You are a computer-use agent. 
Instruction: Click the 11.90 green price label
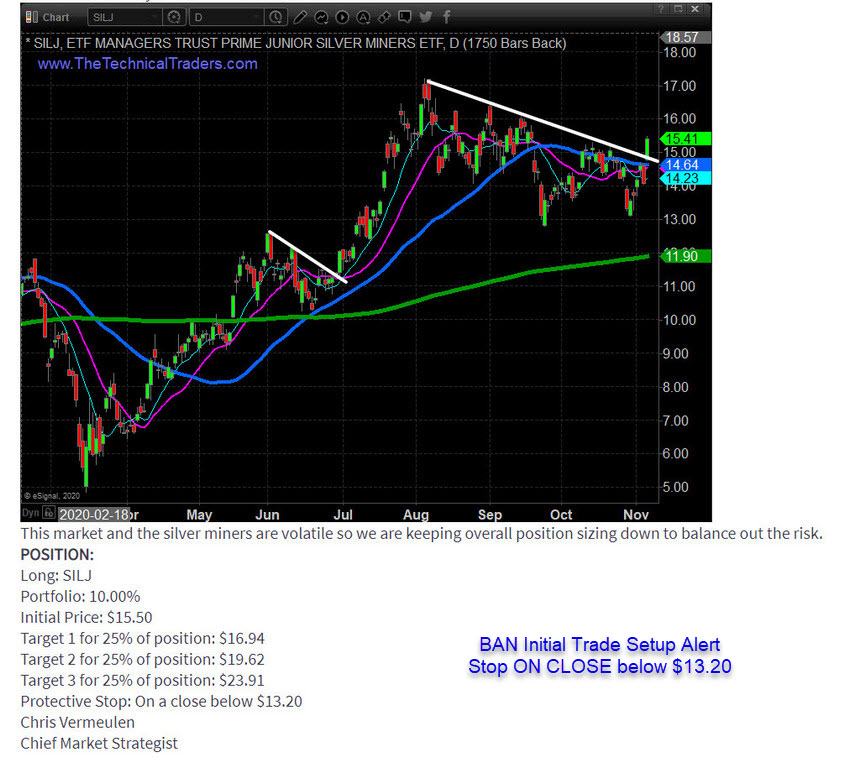point(685,256)
